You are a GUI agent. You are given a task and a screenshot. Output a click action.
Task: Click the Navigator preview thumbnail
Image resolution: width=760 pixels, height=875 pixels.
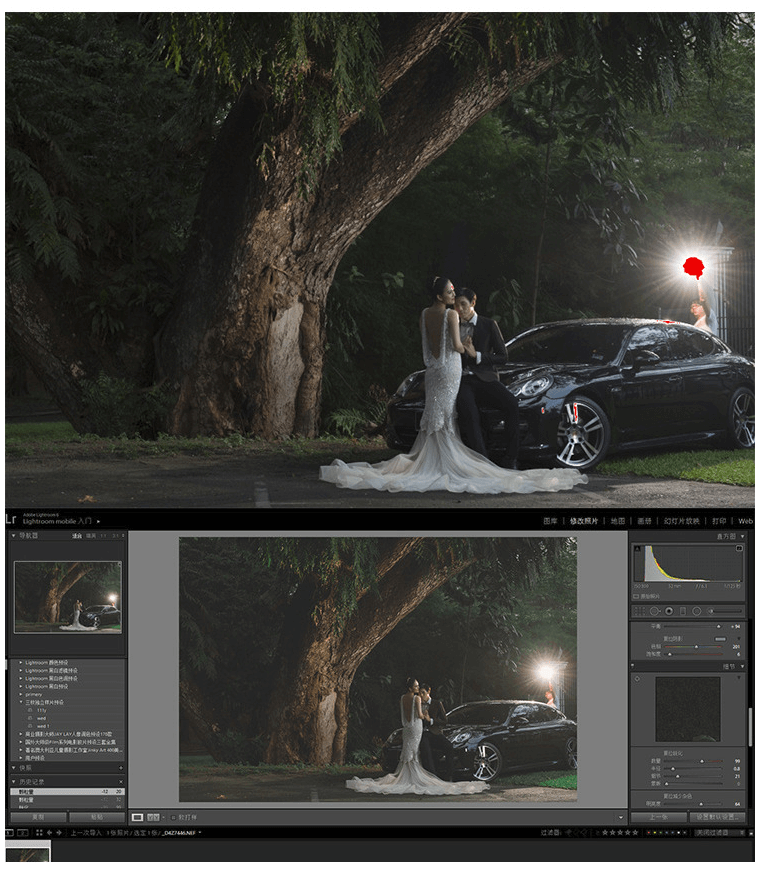(68, 597)
